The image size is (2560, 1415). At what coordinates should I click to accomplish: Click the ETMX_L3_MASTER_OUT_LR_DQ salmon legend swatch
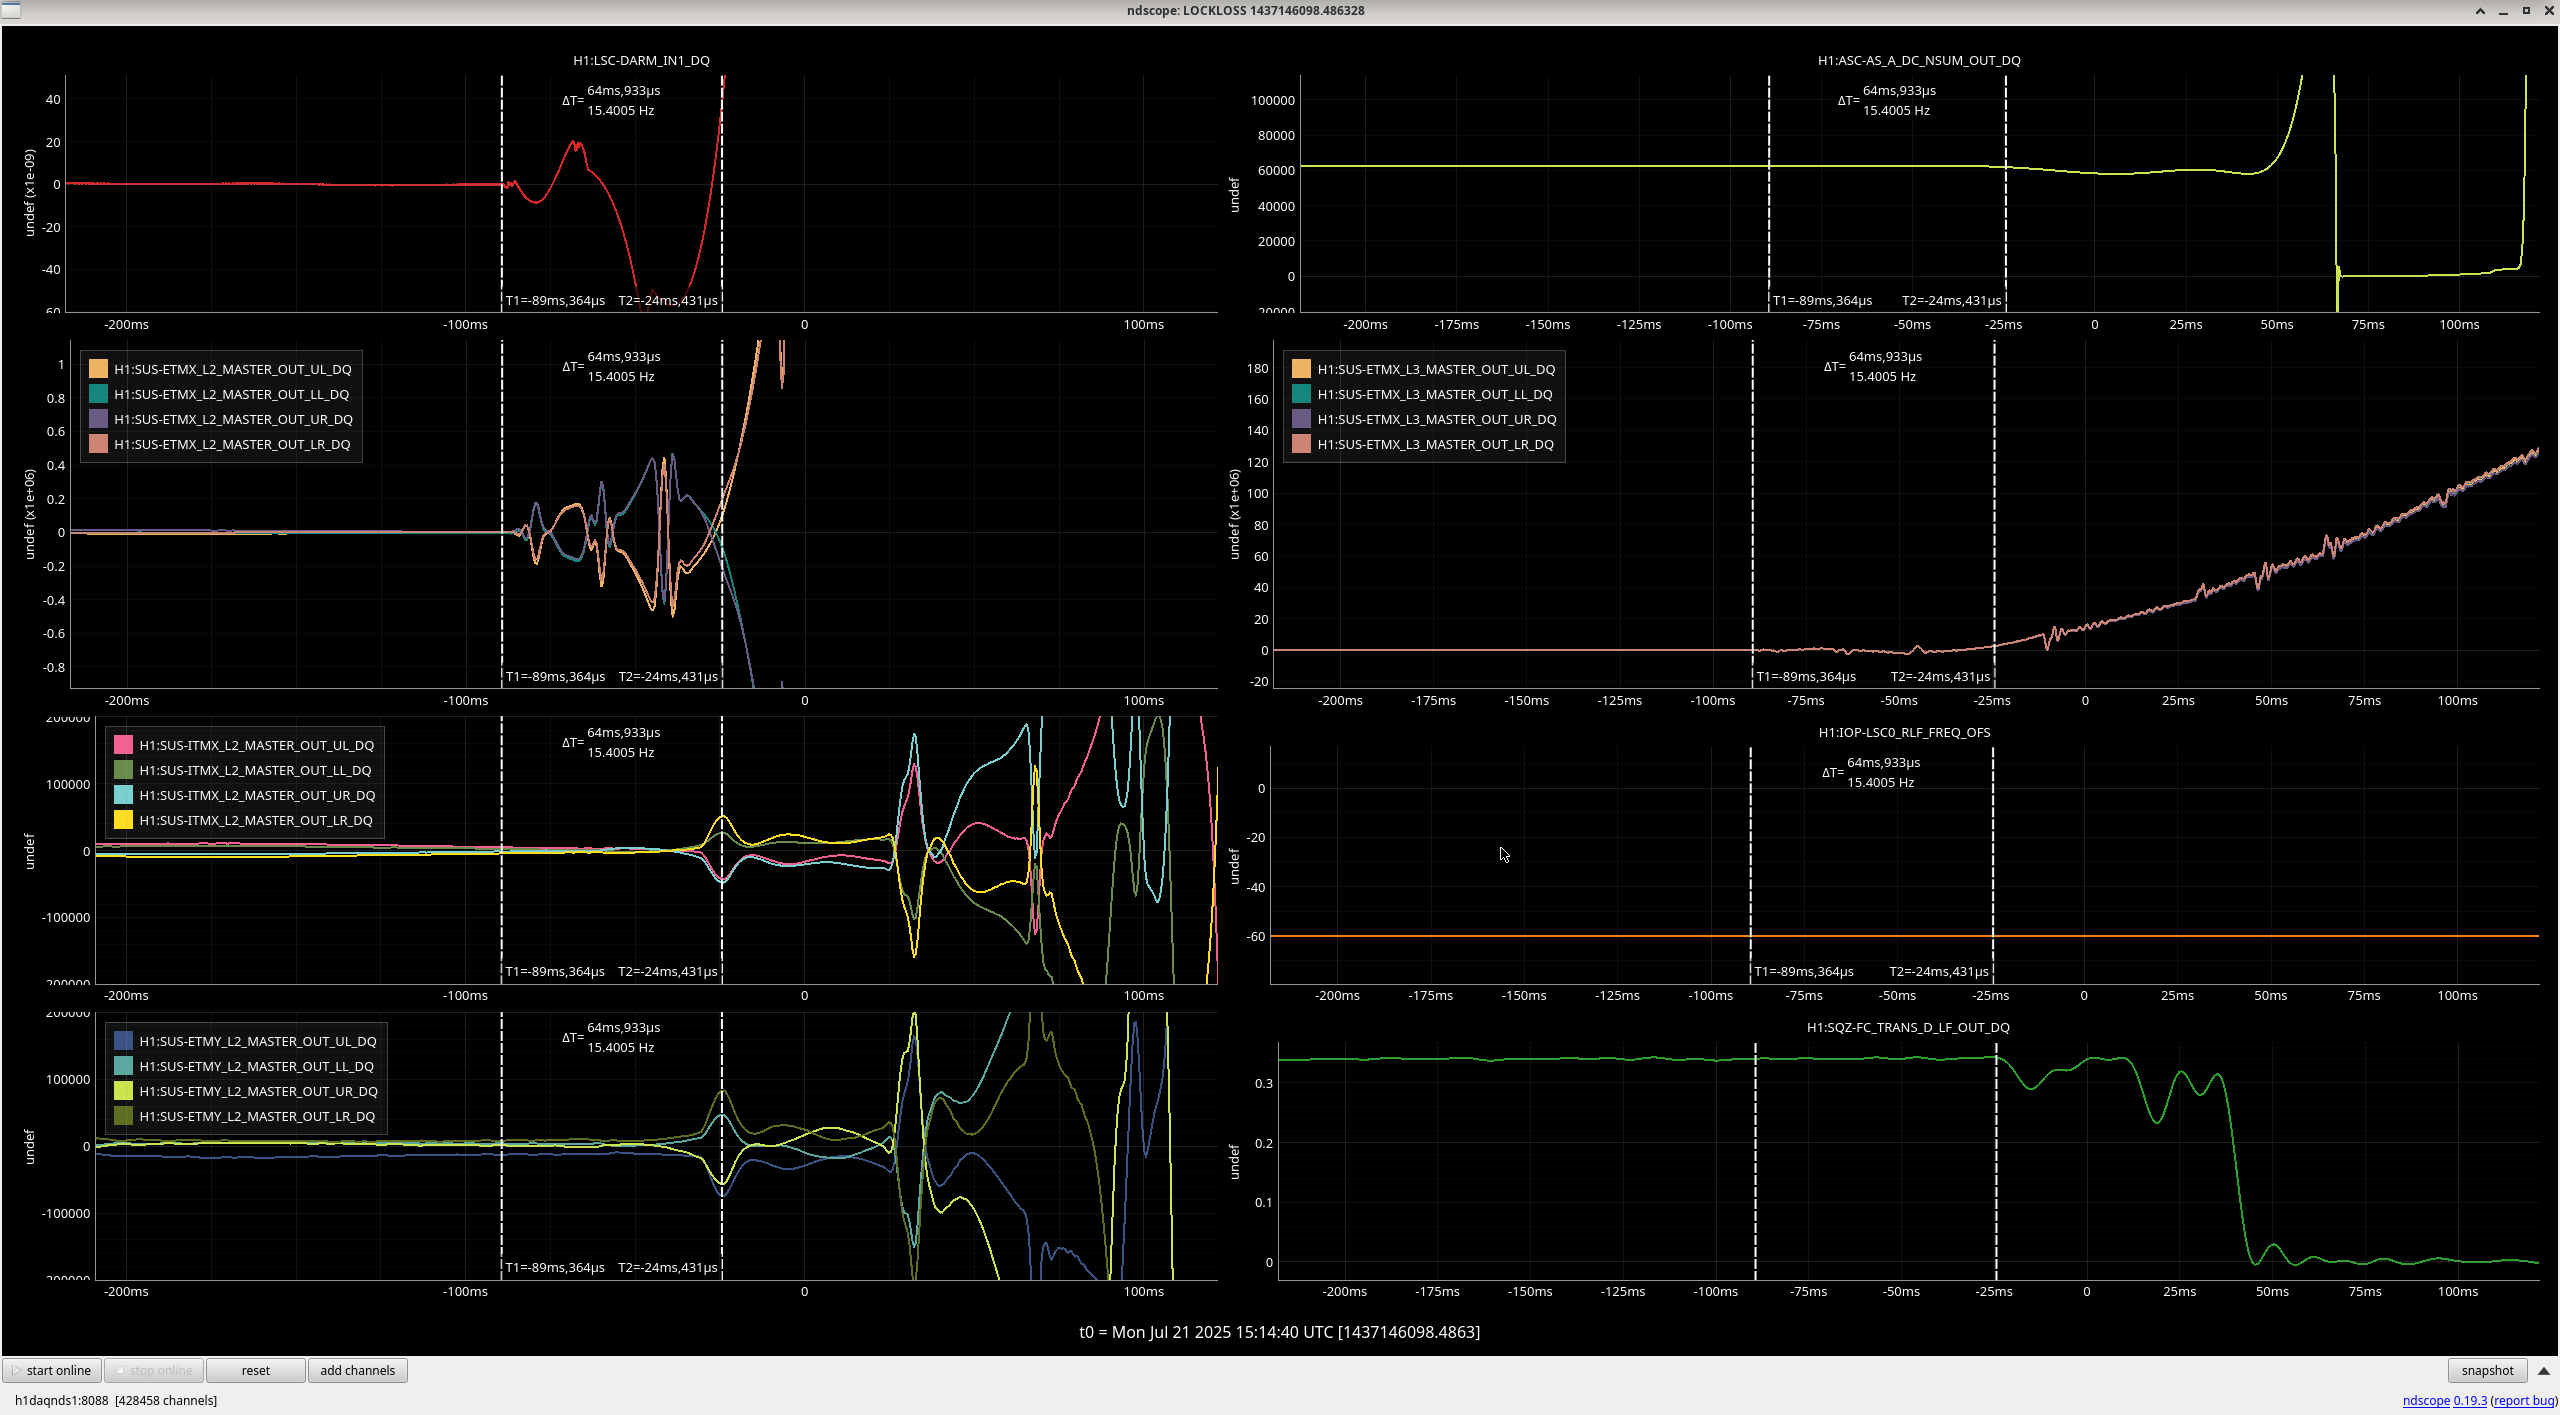pos(1301,444)
